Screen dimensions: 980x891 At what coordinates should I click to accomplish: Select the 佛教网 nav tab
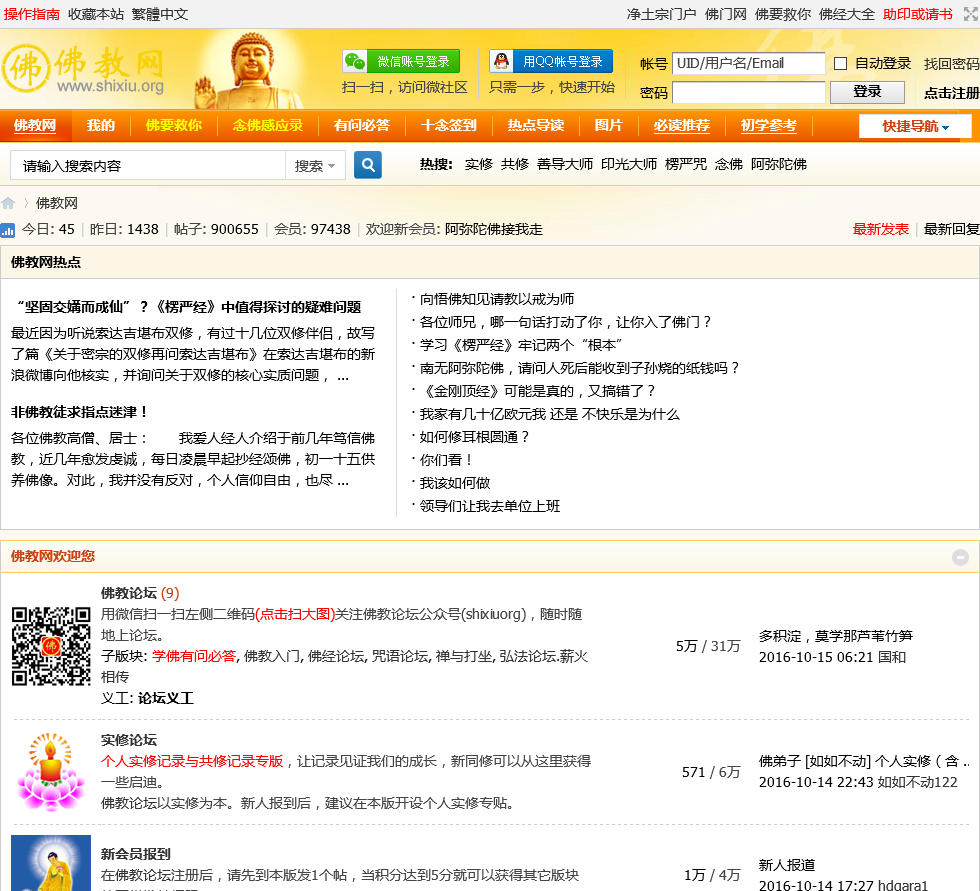coord(35,126)
